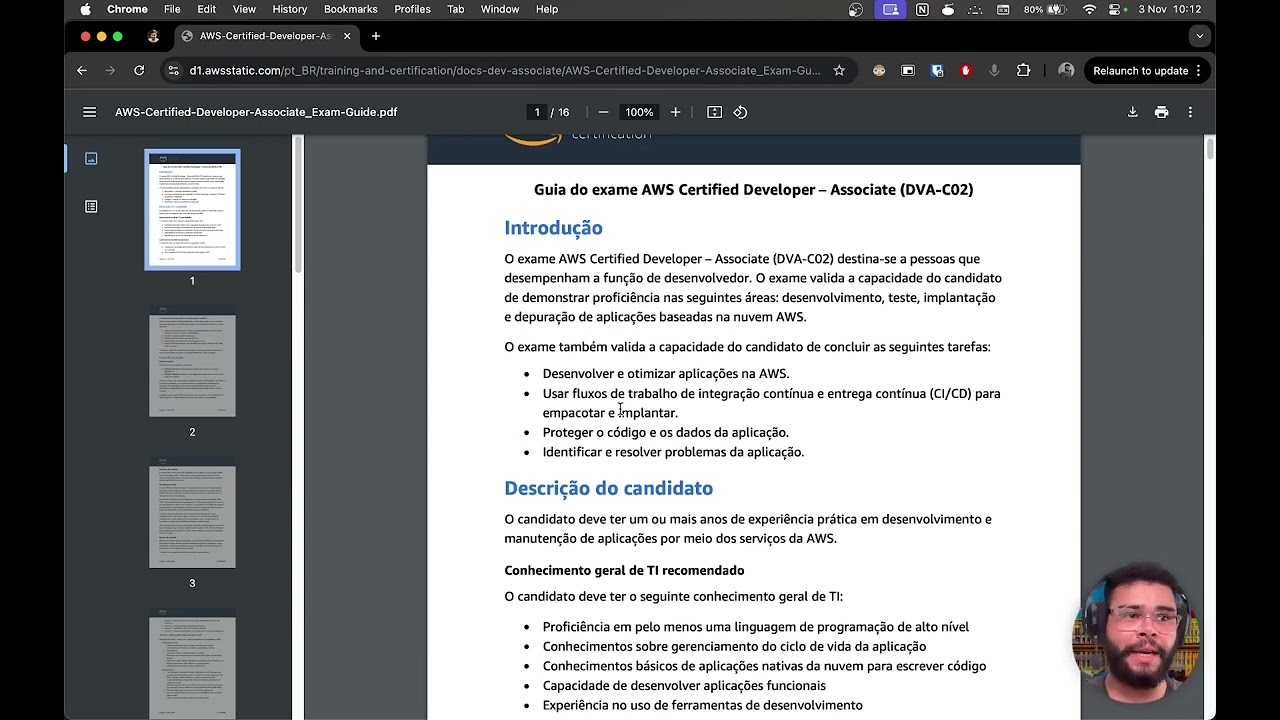Open the PDF viewer more actions menu
Viewport: 1280px width, 720px height.
(x=1190, y=112)
